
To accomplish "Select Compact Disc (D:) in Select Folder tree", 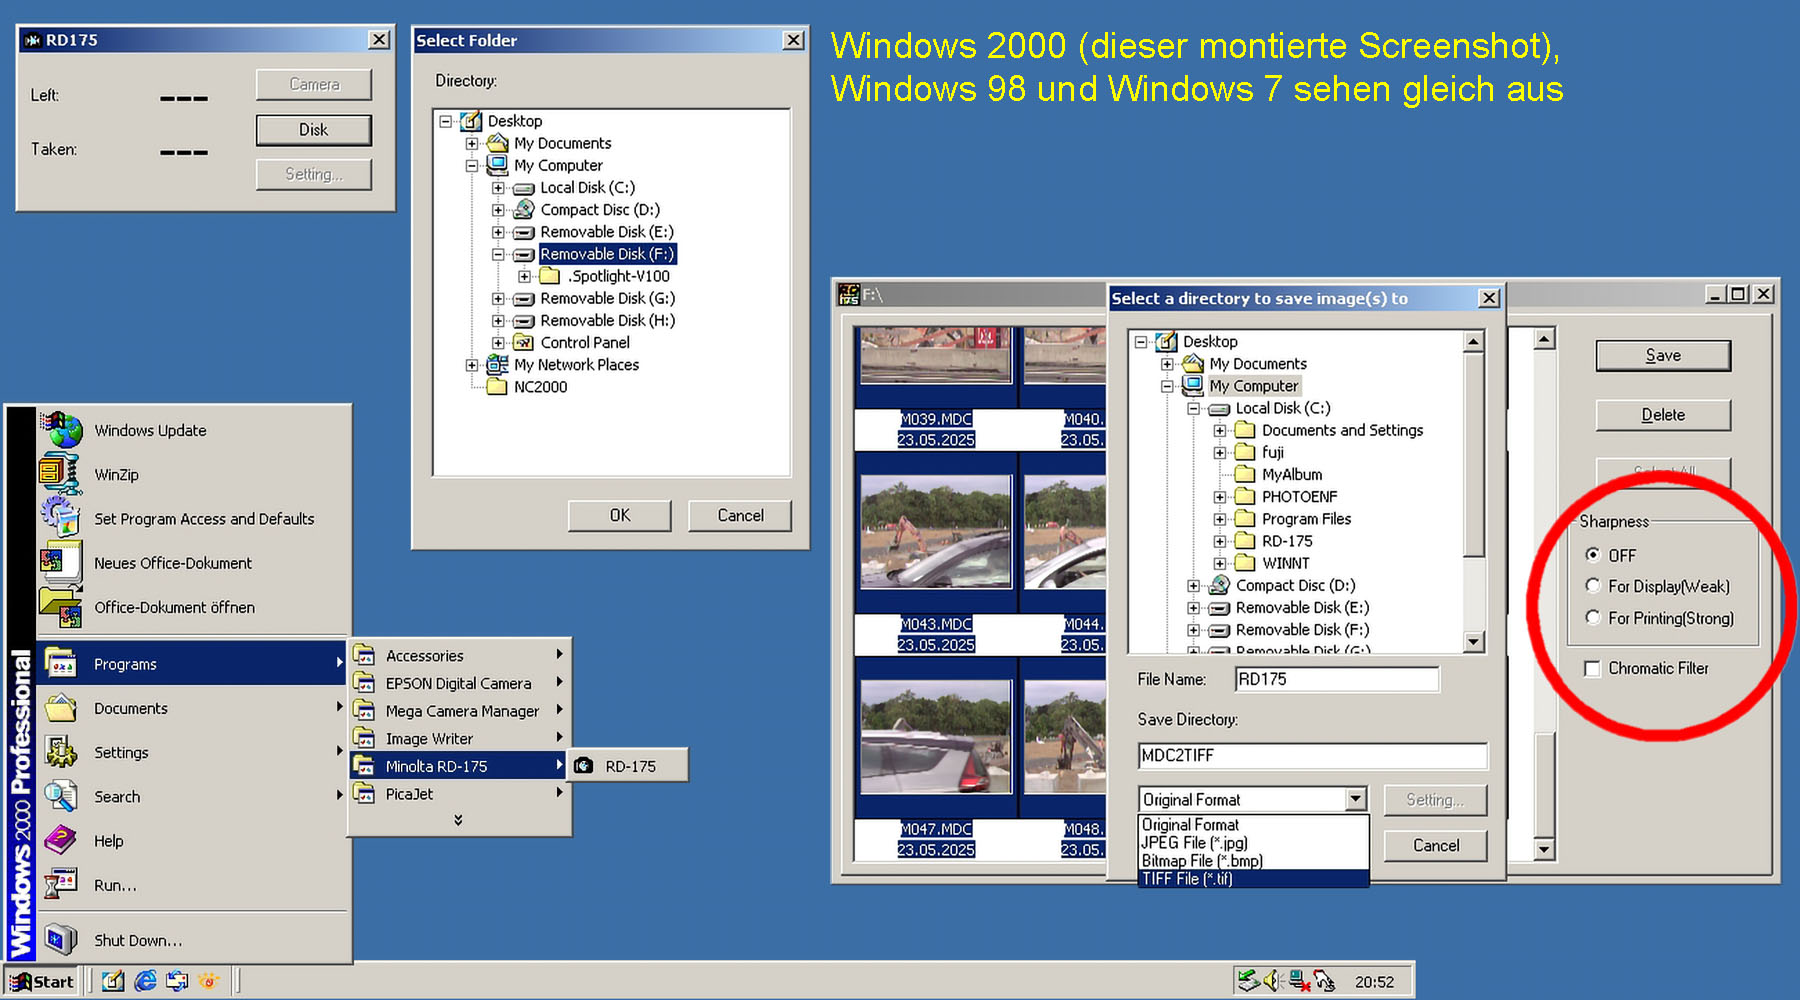I will pos(600,210).
